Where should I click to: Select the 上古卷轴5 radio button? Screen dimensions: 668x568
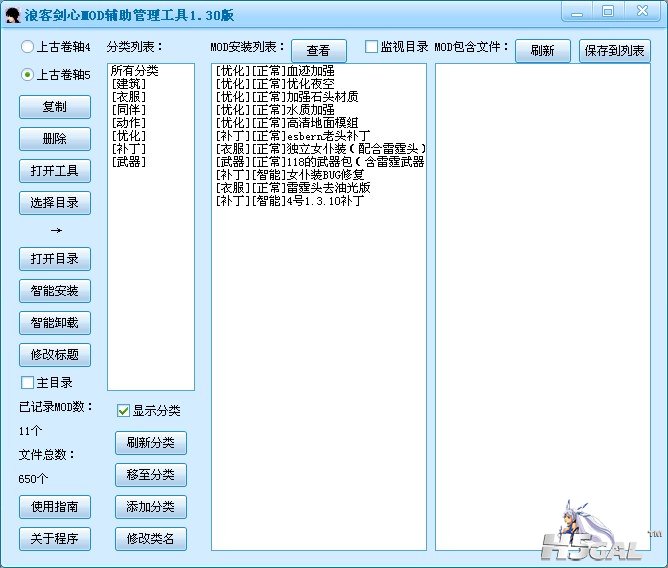coord(28,75)
